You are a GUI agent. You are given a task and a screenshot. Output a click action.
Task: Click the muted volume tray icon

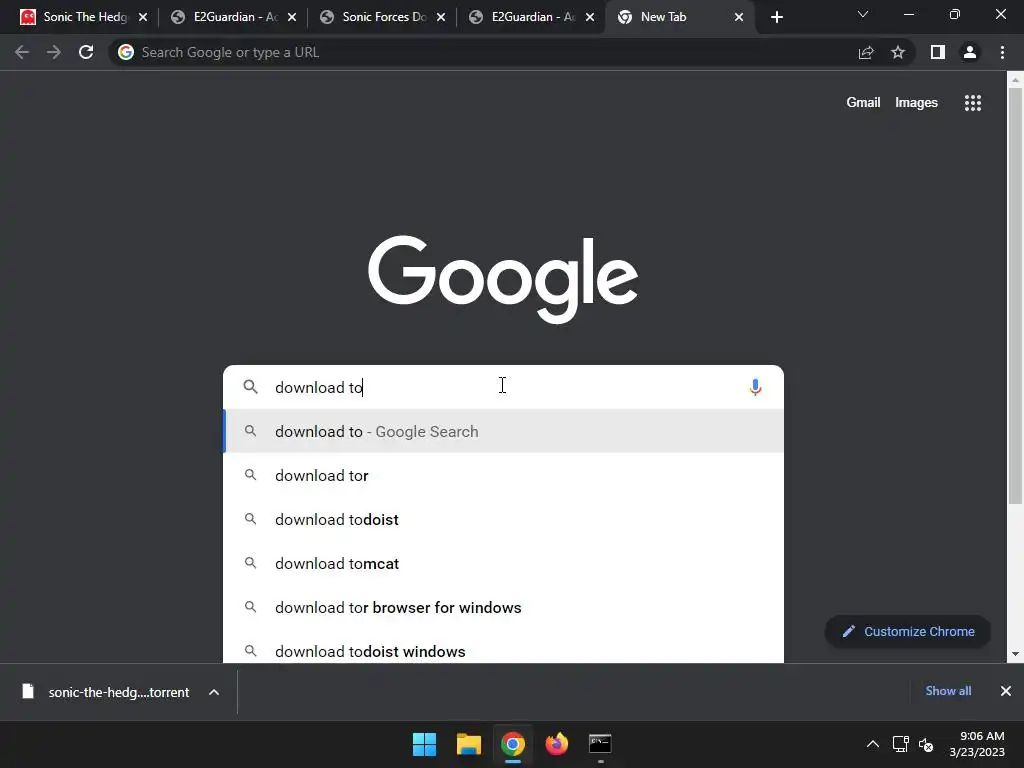click(x=926, y=744)
